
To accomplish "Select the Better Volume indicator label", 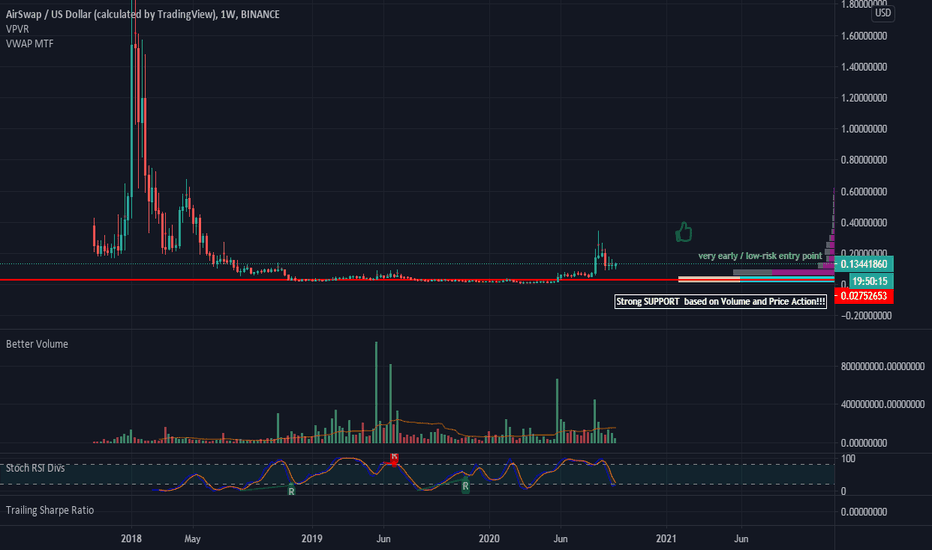I will pos(37,344).
